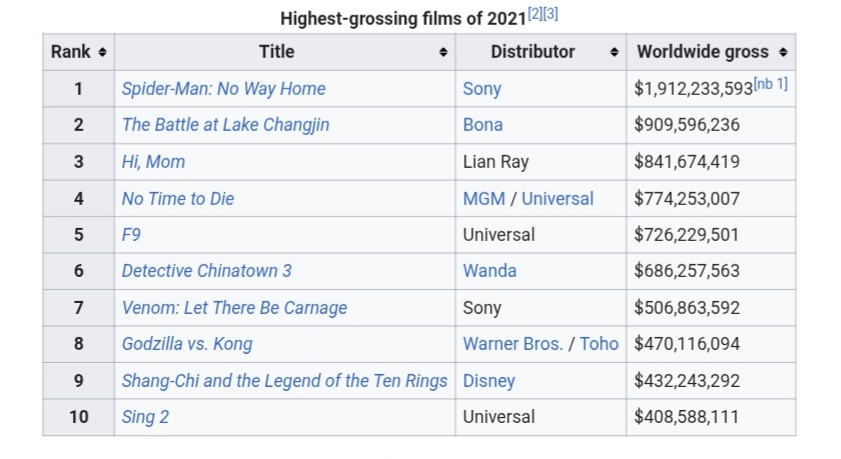Open the Toho distributor link
The image size is (841, 459).
click(x=599, y=344)
